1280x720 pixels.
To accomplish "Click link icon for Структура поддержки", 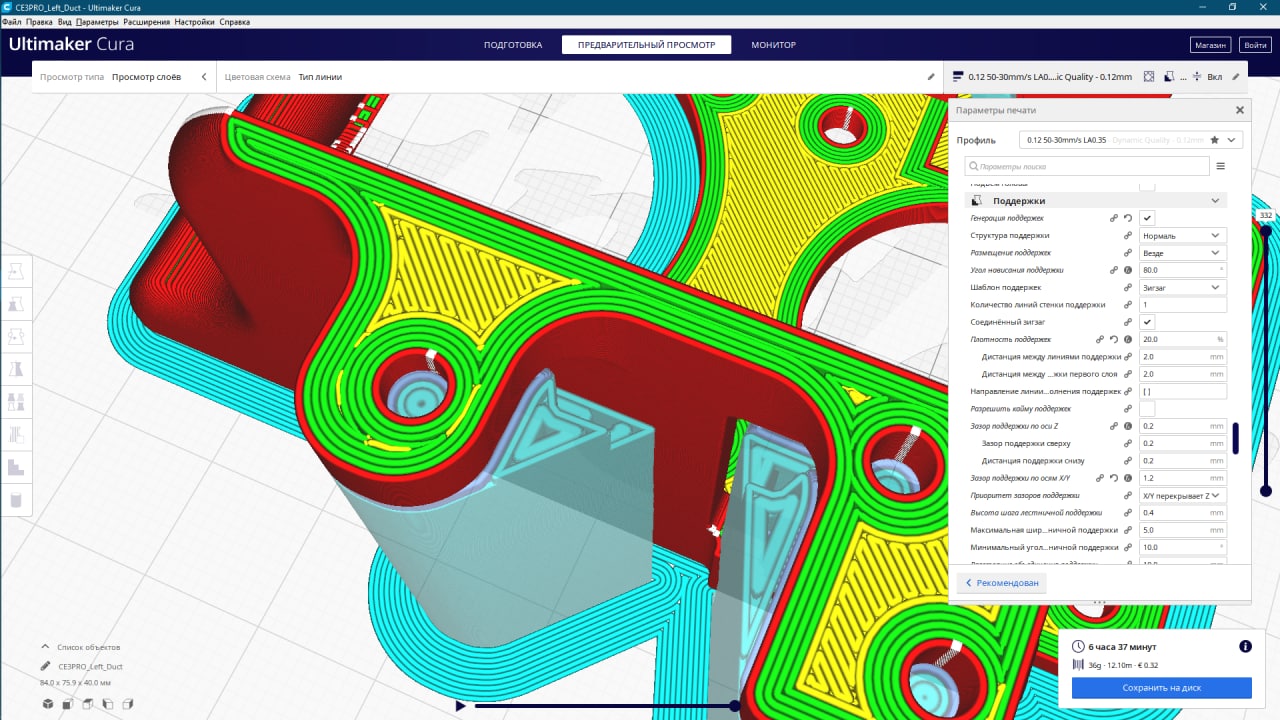I will (x=1127, y=235).
